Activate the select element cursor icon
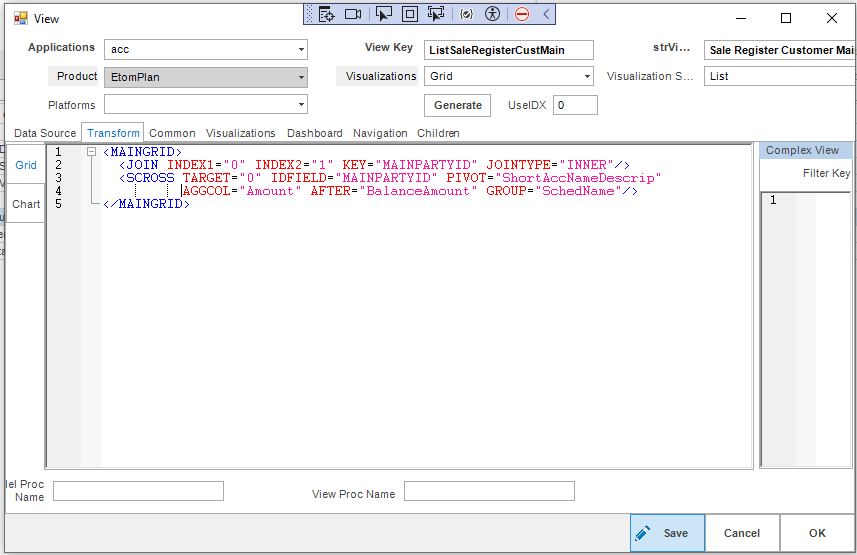Screen dimensions: 857x555 coord(384,14)
